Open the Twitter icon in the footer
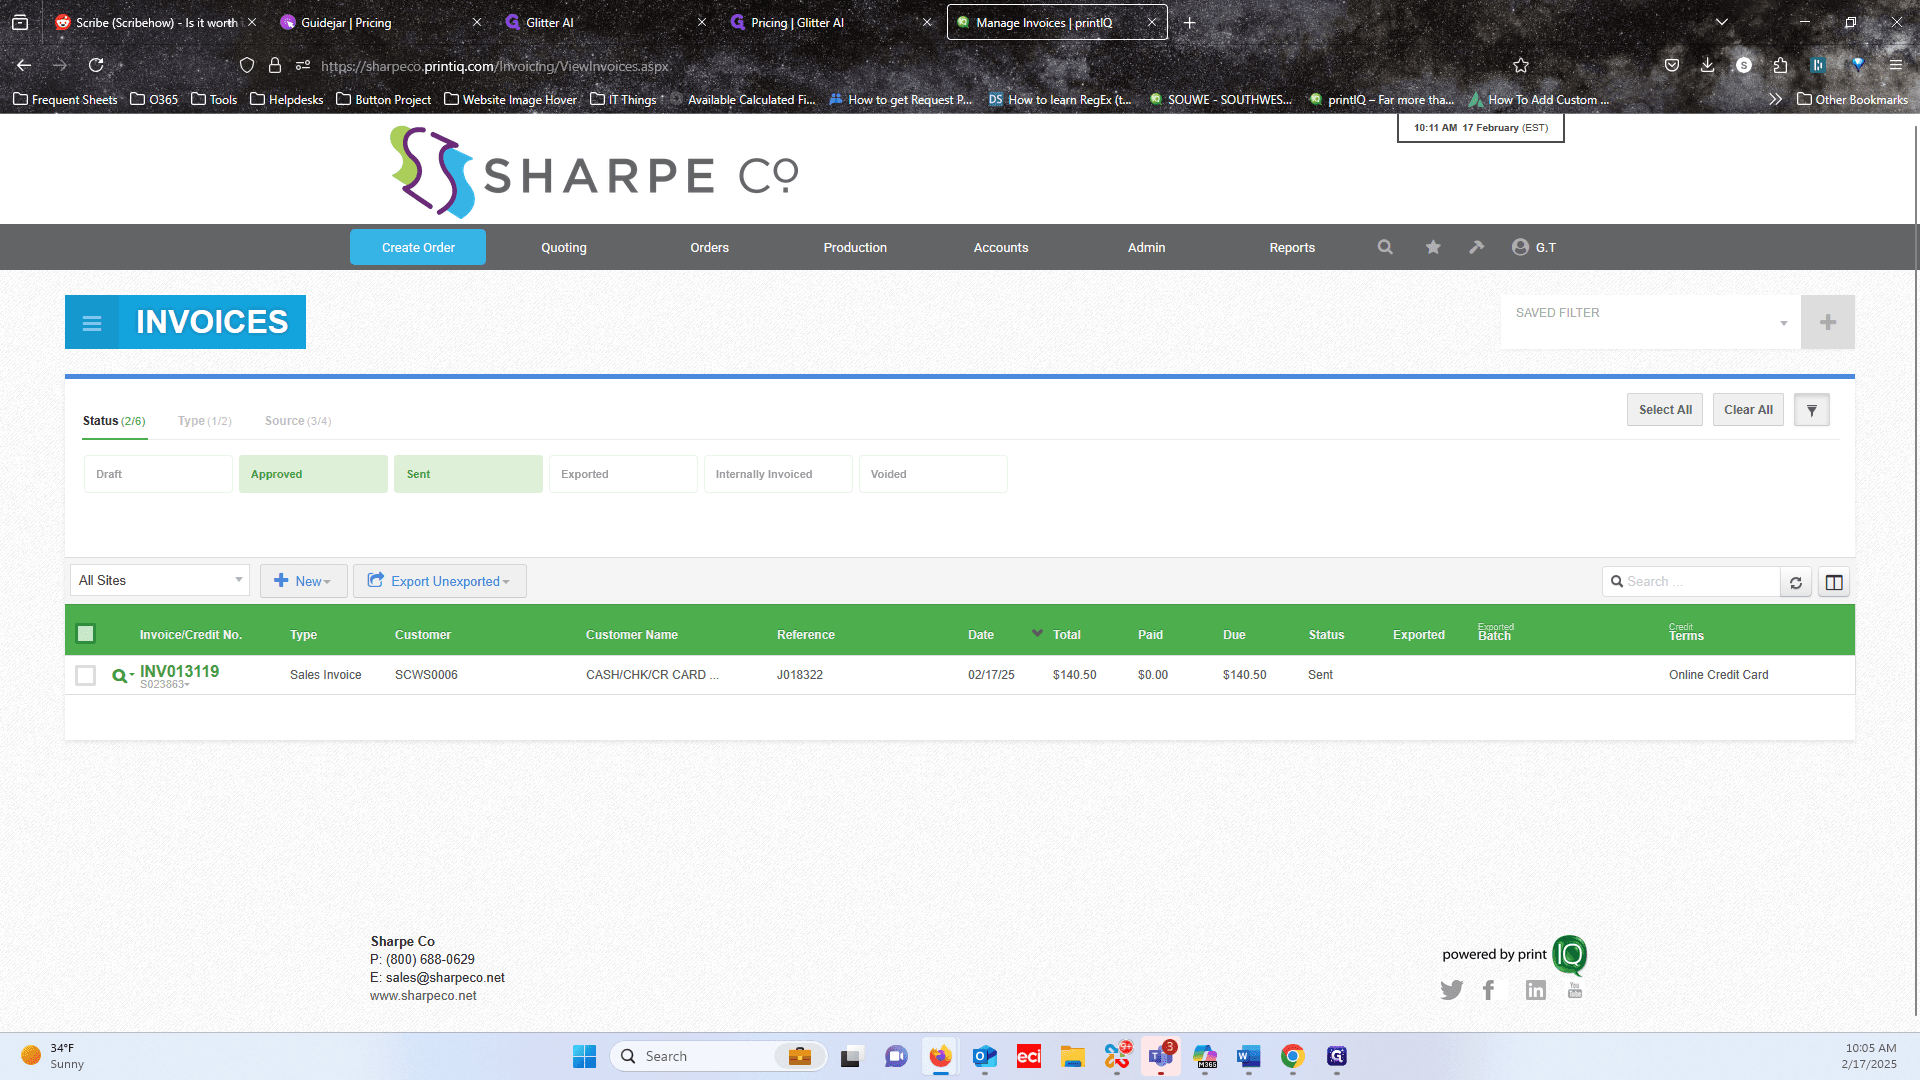Image resolution: width=1920 pixels, height=1080 pixels. click(x=1451, y=990)
